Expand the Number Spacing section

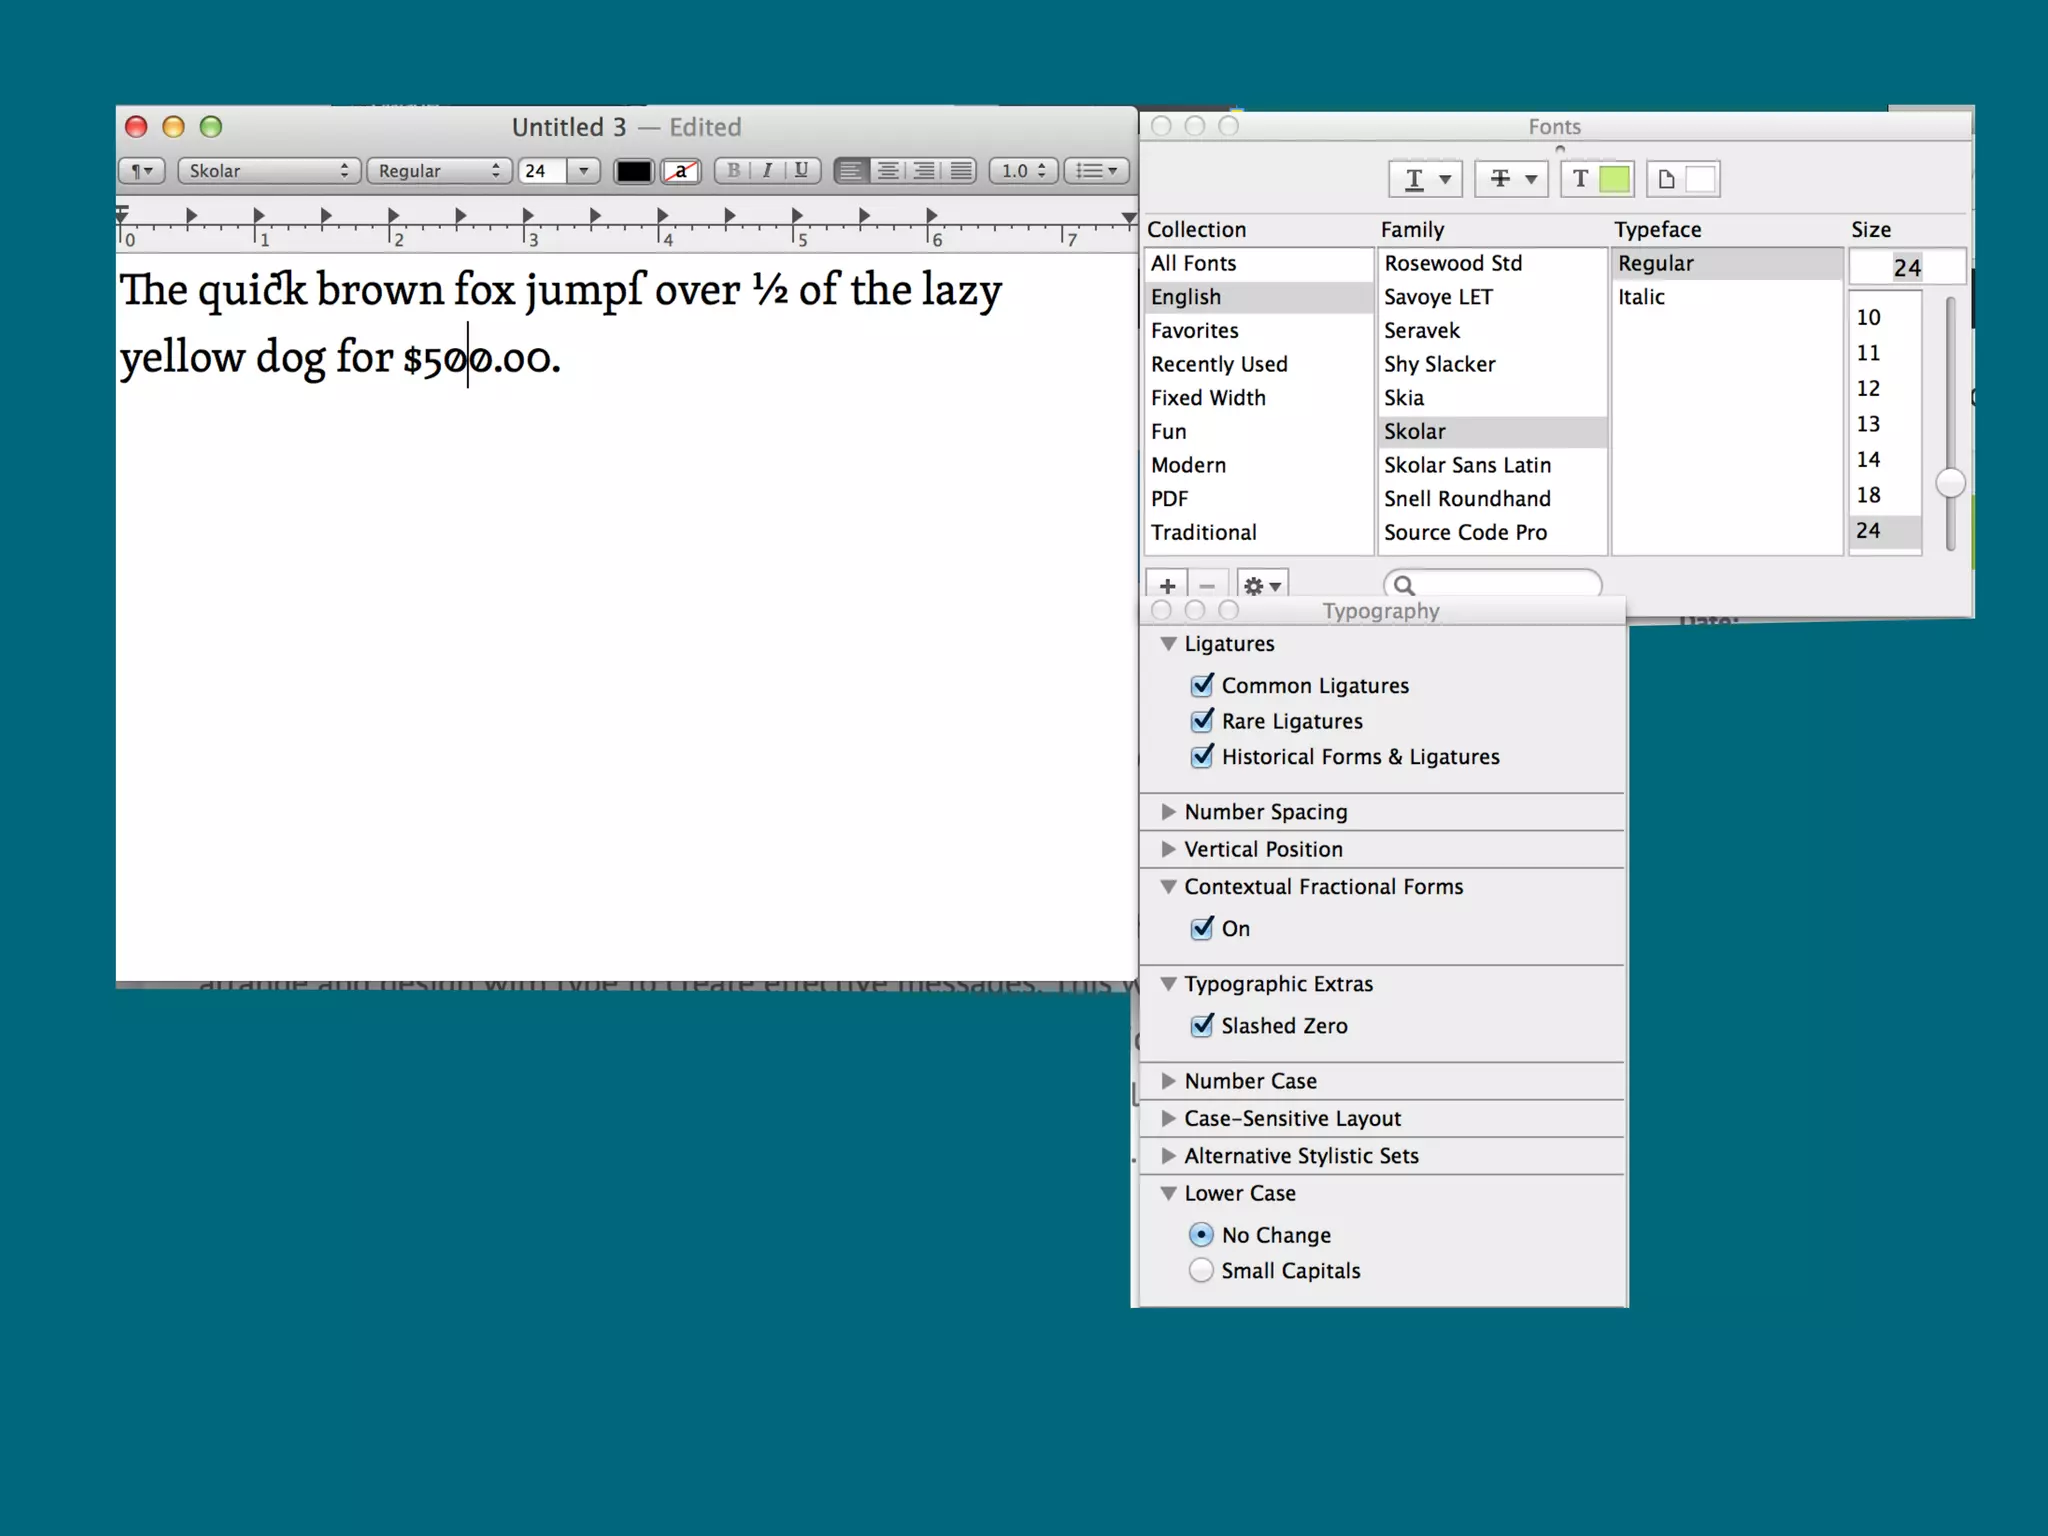(x=1168, y=812)
